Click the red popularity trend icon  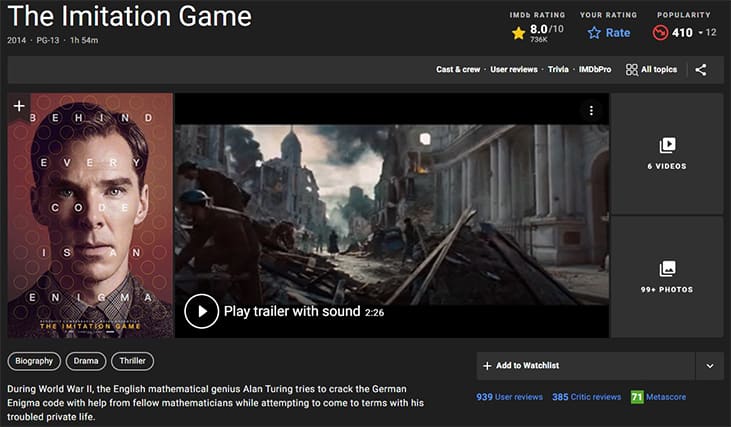660,33
